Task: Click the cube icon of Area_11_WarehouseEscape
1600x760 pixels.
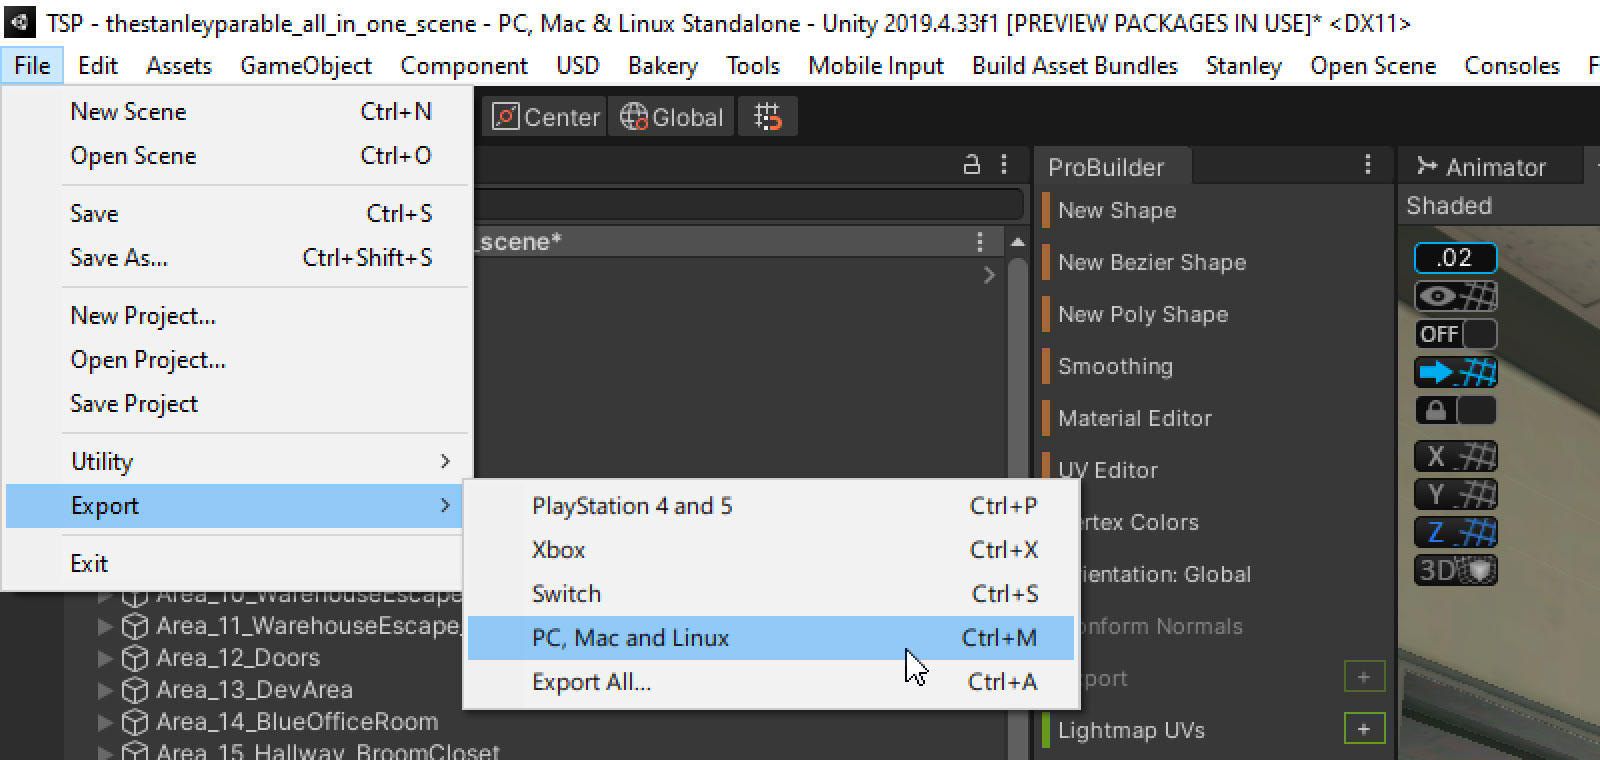Action: [x=135, y=625]
